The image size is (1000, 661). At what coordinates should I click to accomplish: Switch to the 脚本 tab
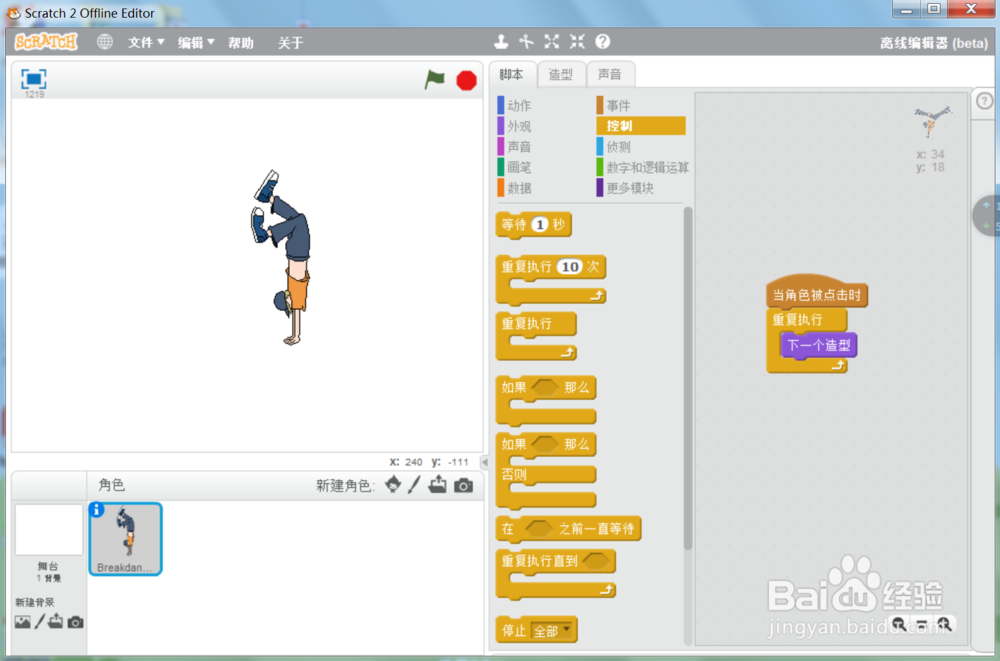511,74
